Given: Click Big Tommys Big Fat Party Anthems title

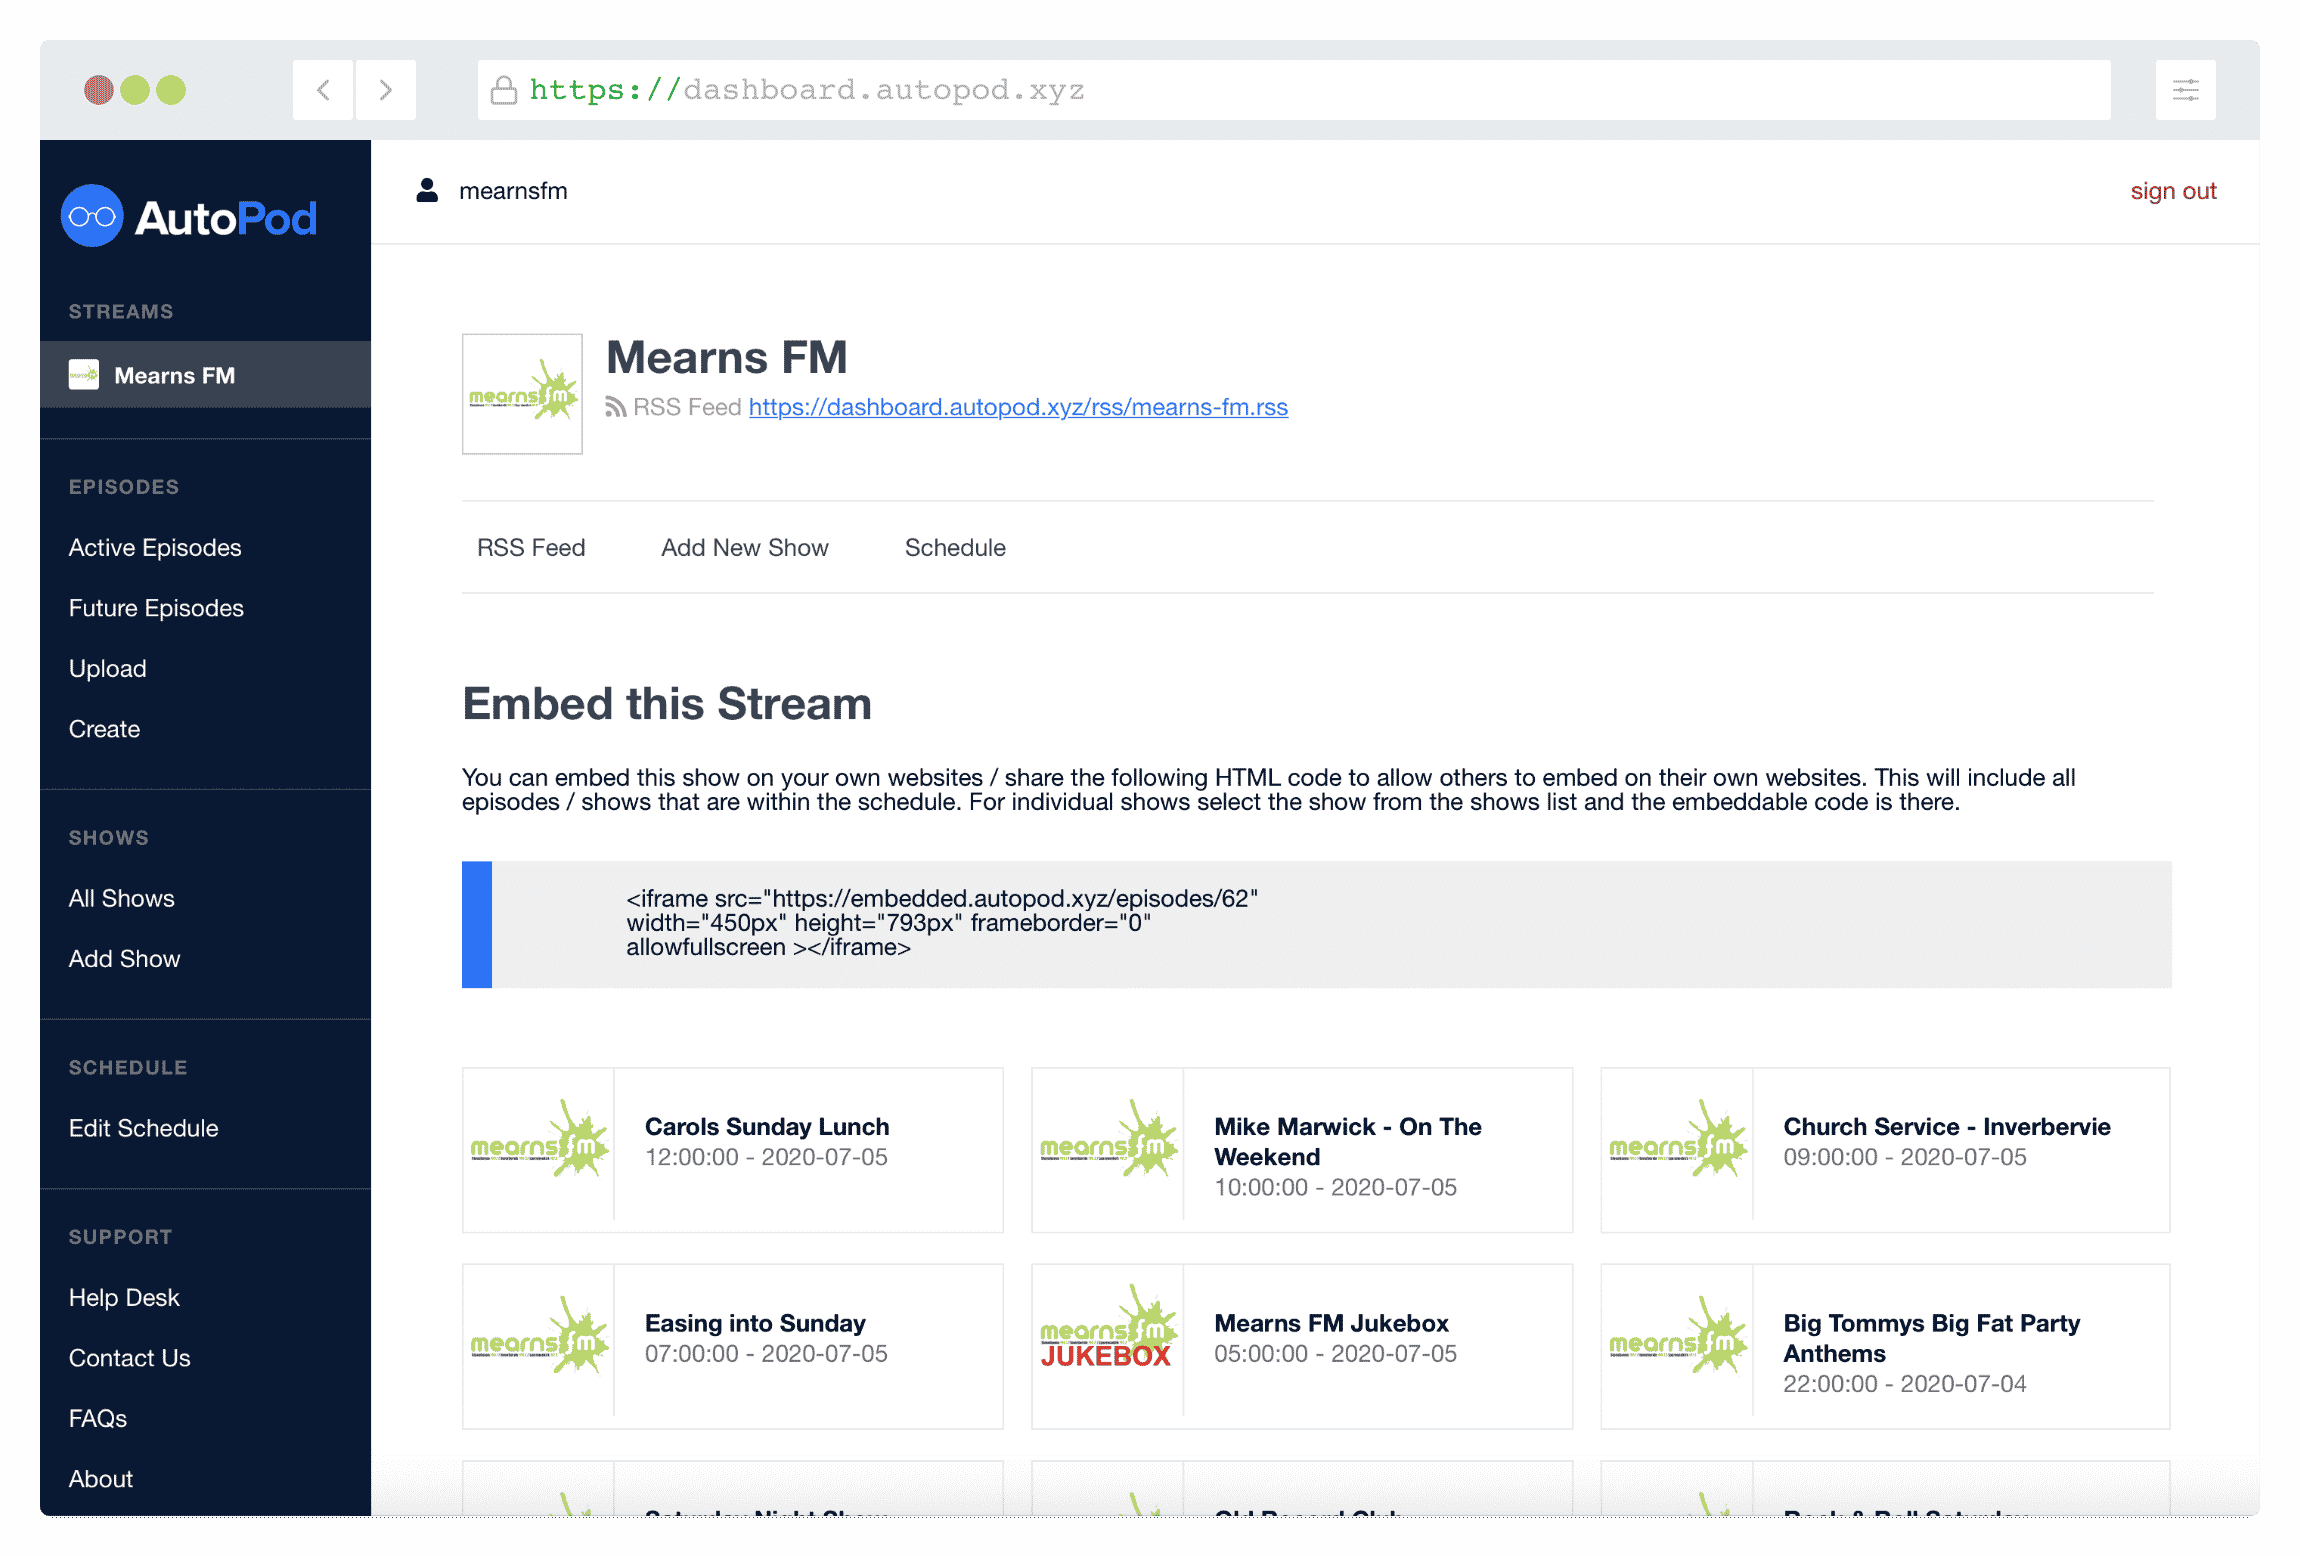Looking at the screenshot, I should (1932, 1338).
